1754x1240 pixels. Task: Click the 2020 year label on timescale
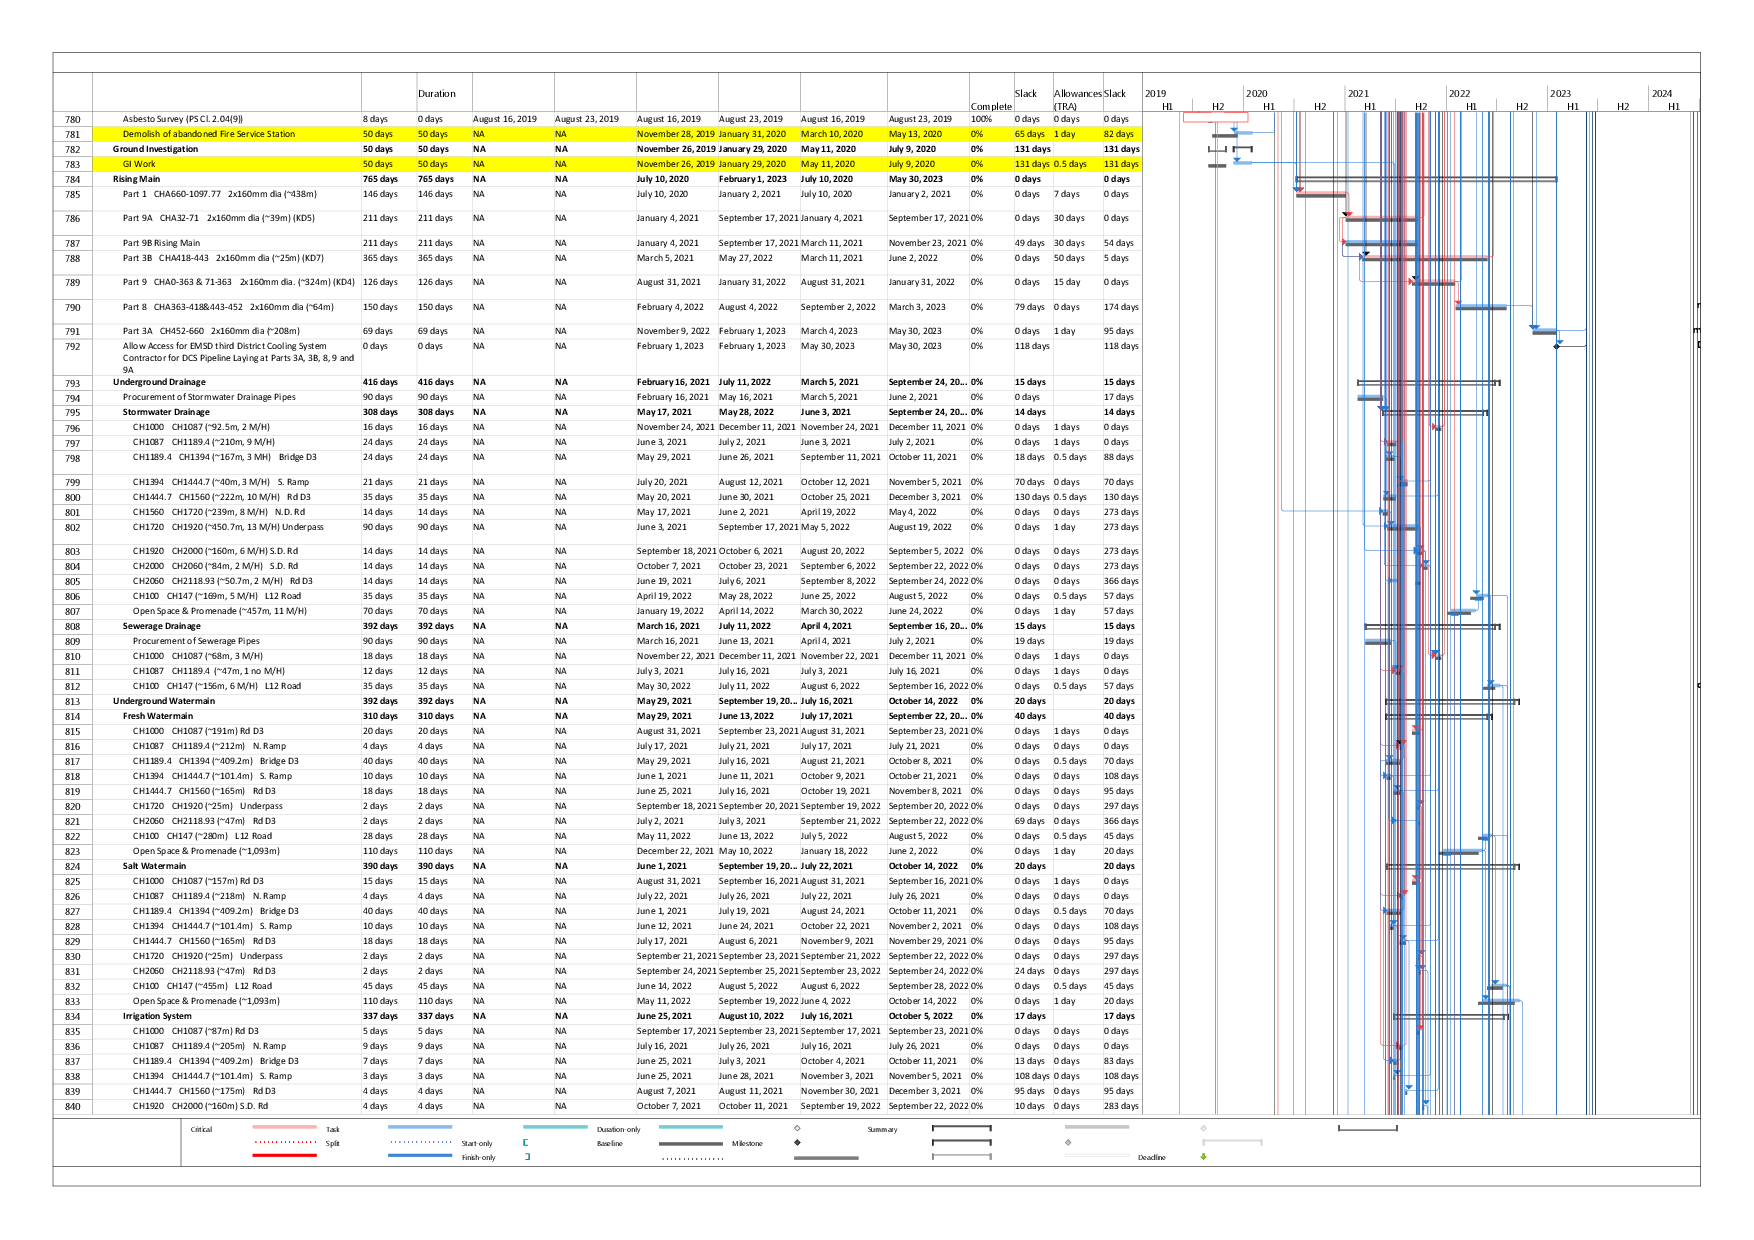[1256, 94]
